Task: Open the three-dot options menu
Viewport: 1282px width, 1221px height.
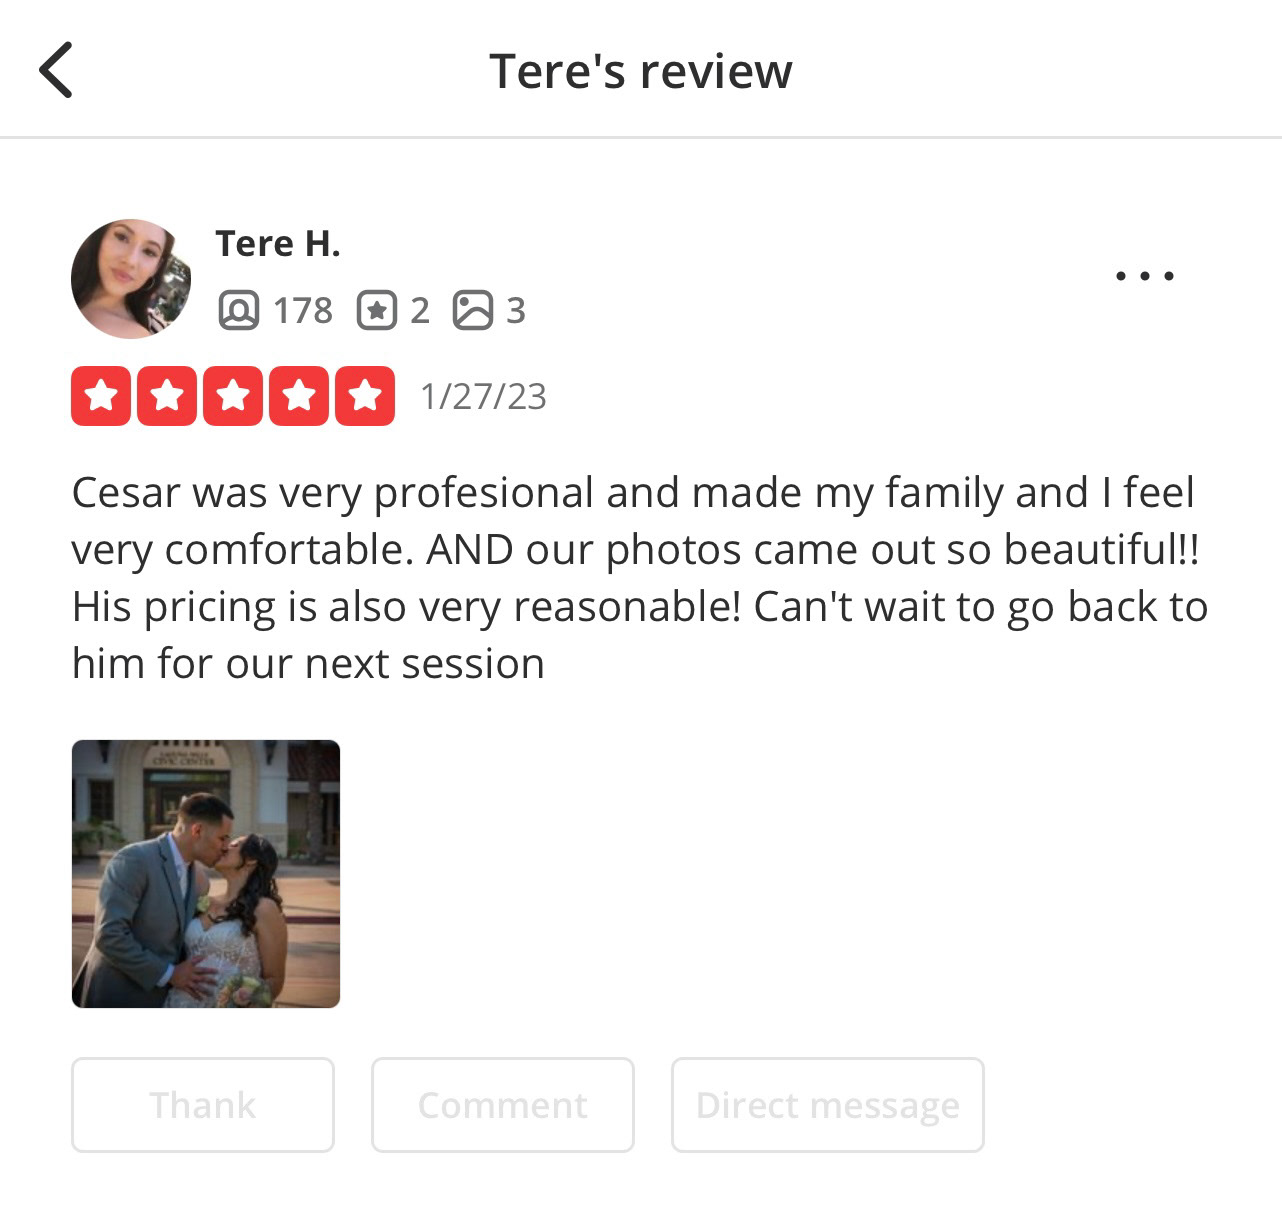Action: pyautogui.click(x=1144, y=275)
